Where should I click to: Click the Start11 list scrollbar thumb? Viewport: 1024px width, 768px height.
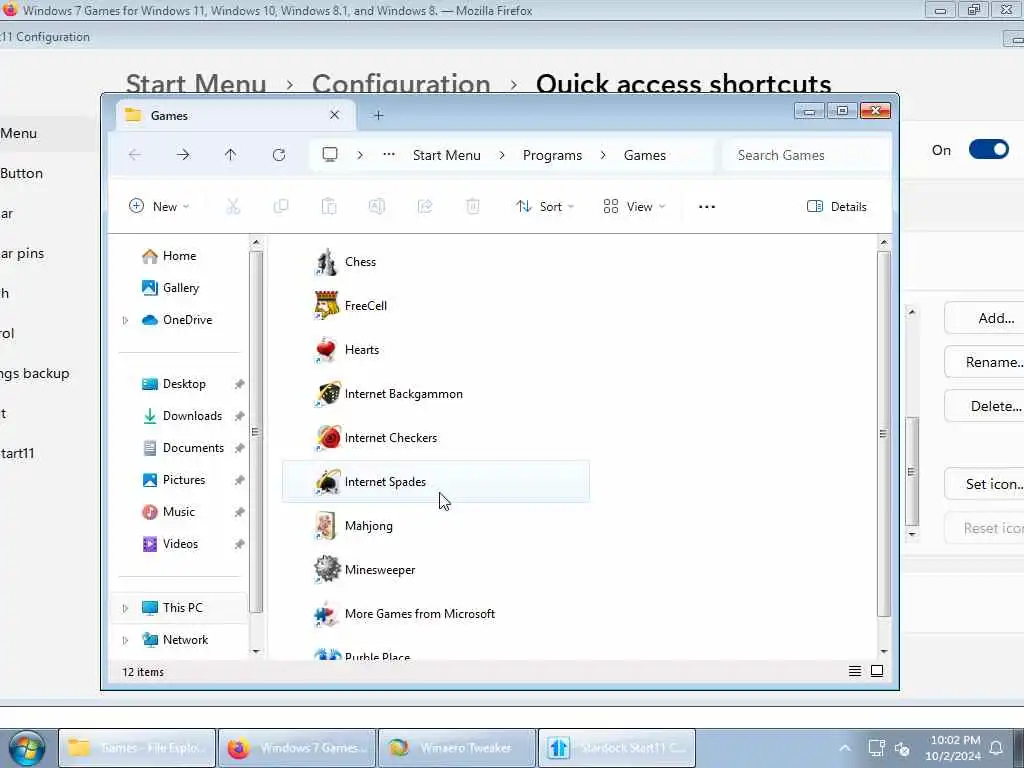[912, 472]
